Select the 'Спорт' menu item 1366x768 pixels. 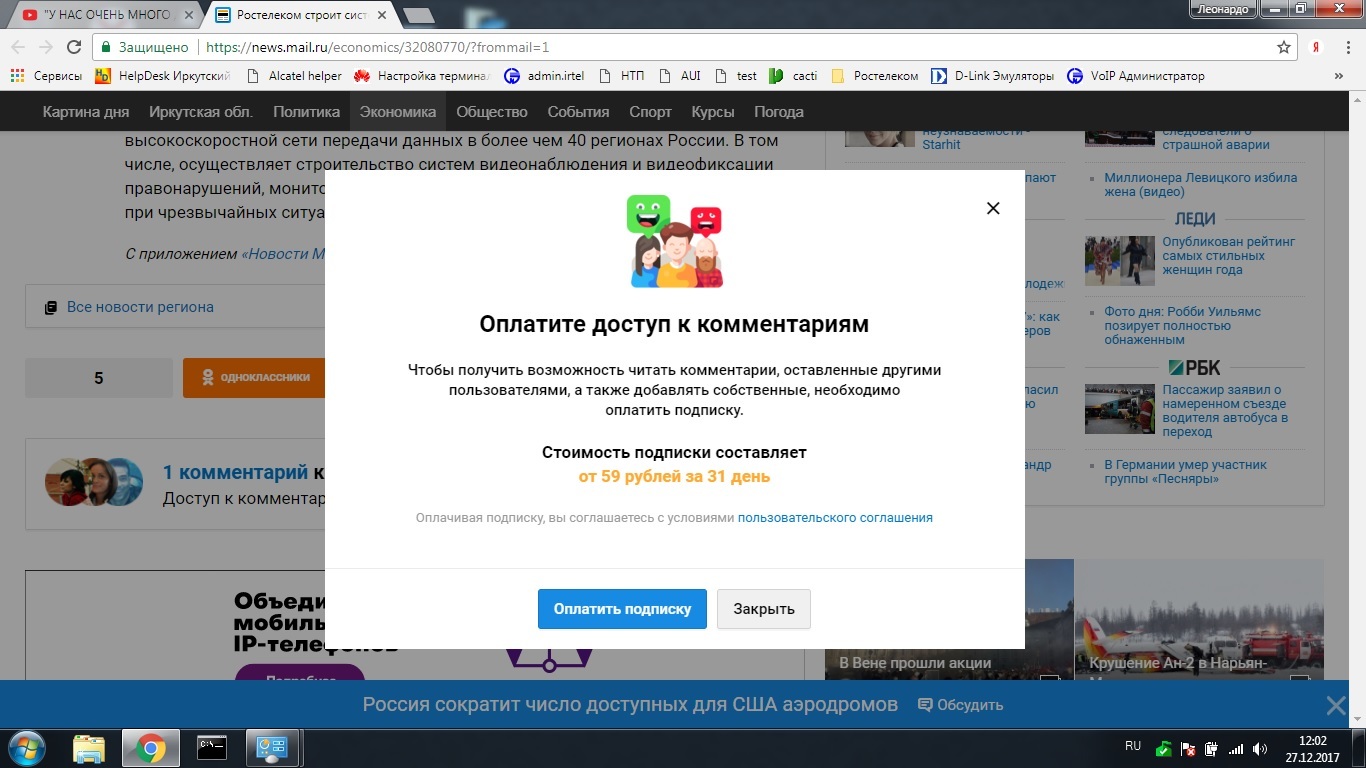pyautogui.click(x=650, y=112)
